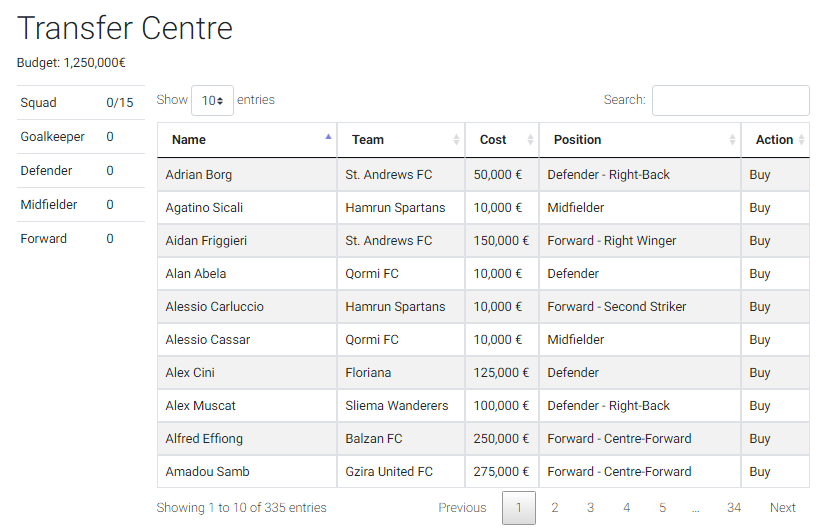Jump to last page 34
This screenshot has width=833, height=531.
tap(734, 508)
